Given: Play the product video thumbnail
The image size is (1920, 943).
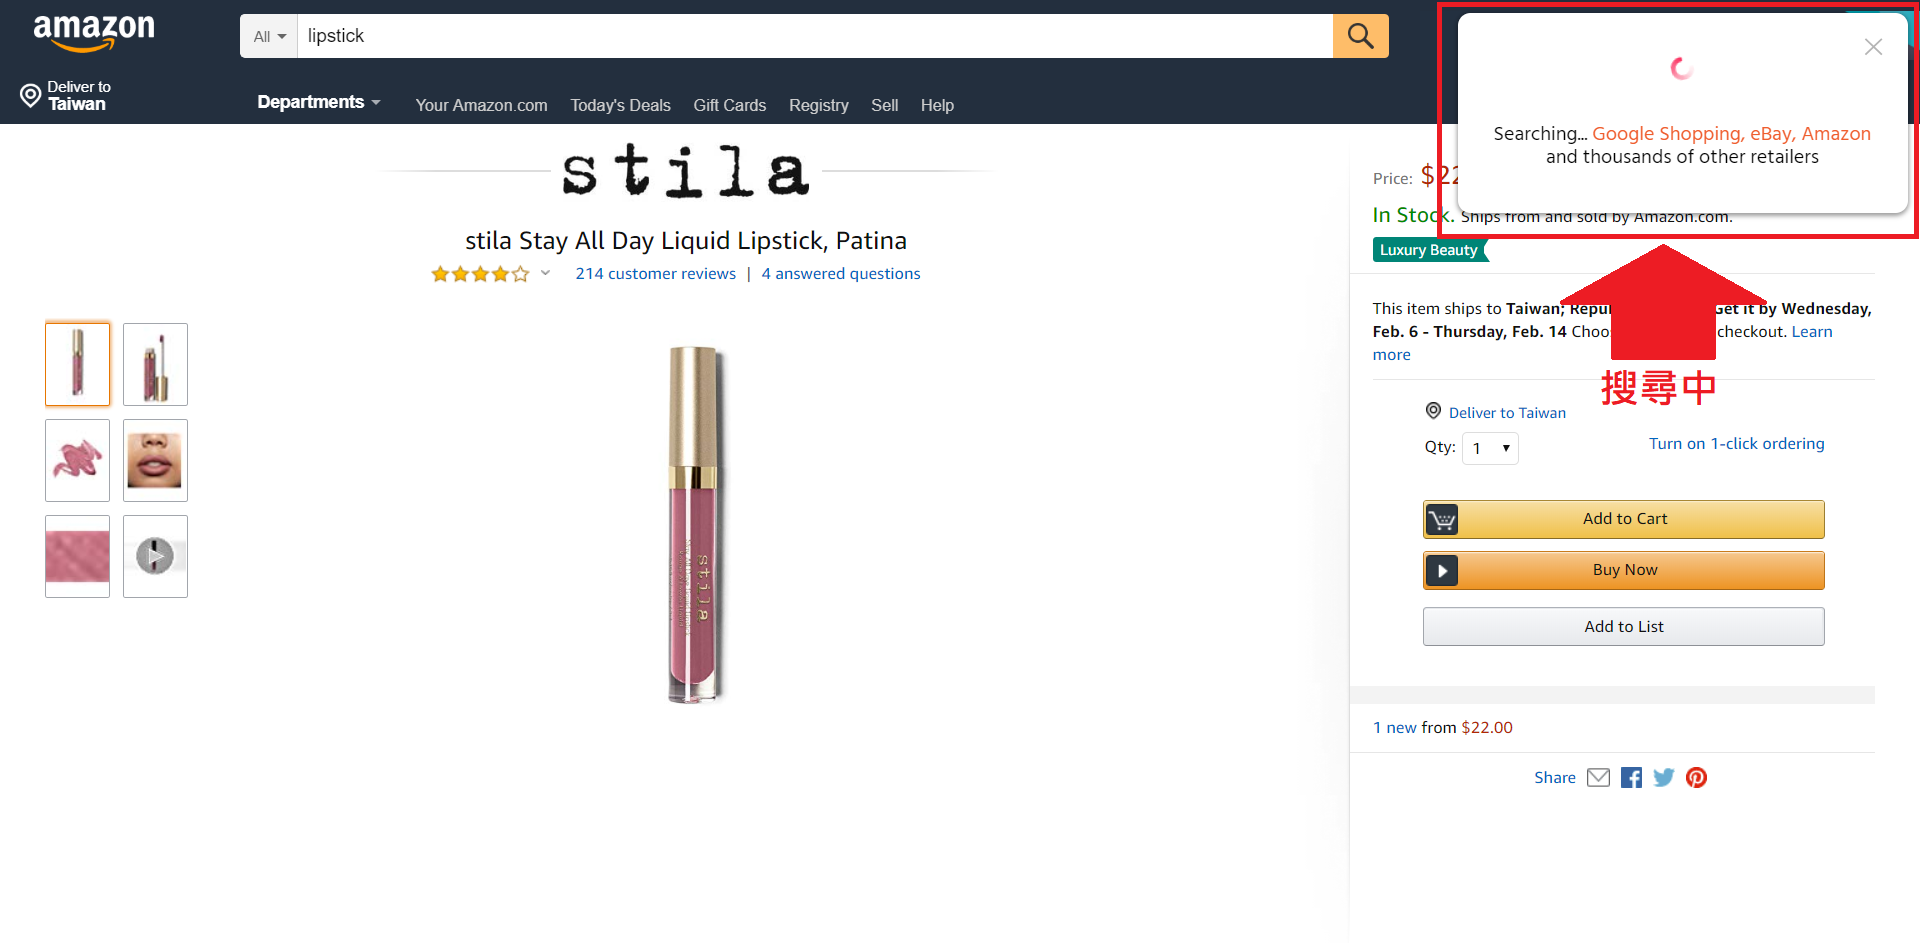Looking at the screenshot, I should pos(155,556).
